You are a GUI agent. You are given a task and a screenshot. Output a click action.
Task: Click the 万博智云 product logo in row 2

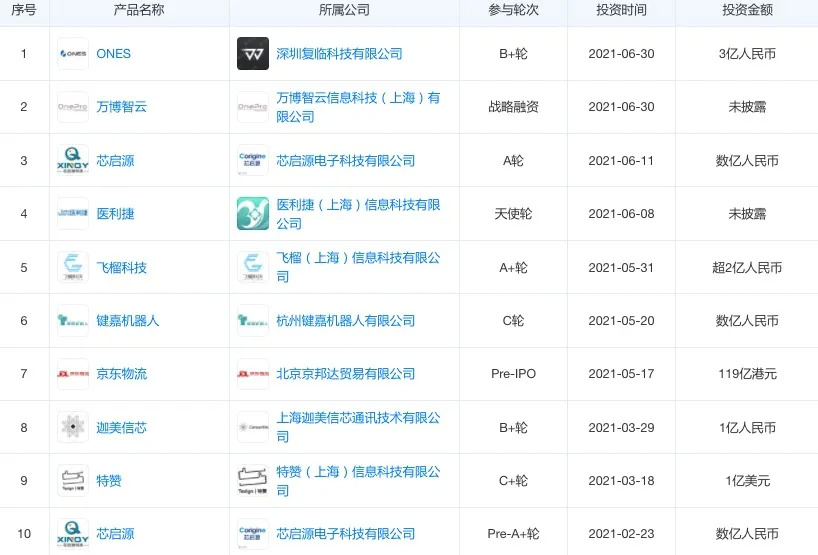[x=73, y=107]
